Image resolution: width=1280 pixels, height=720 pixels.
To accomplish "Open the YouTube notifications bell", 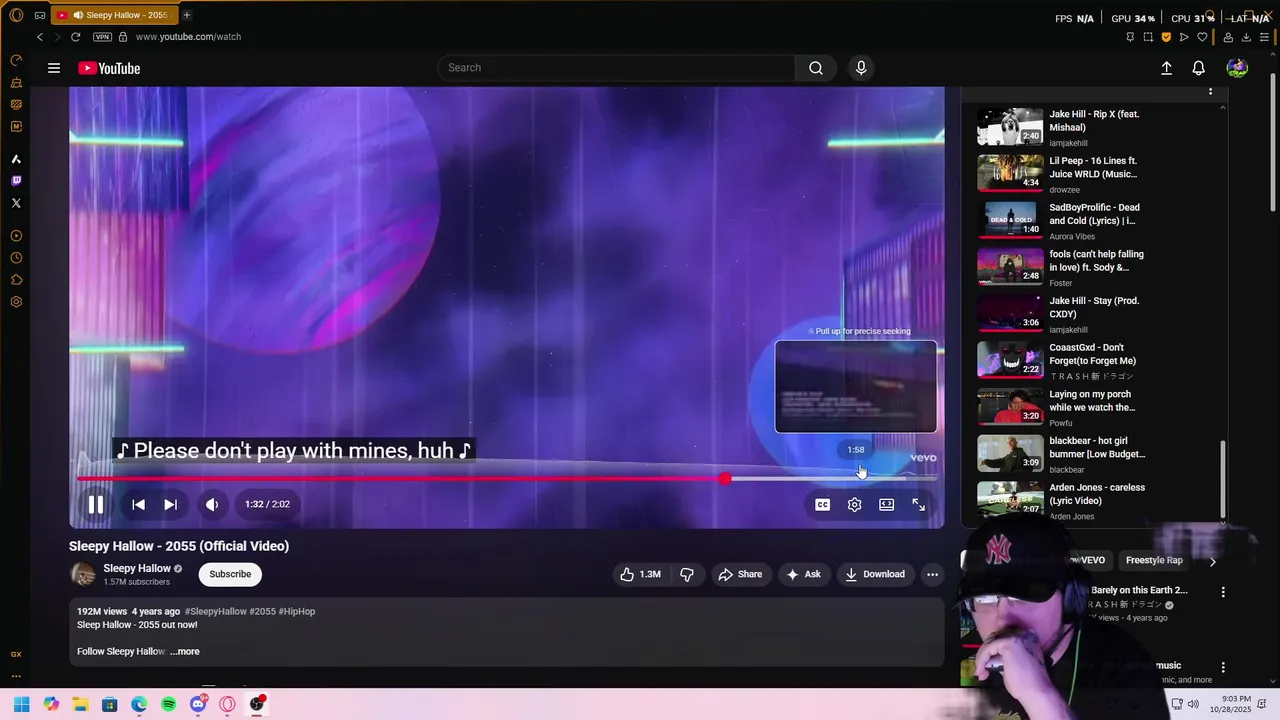I will pyautogui.click(x=1198, y=68).
